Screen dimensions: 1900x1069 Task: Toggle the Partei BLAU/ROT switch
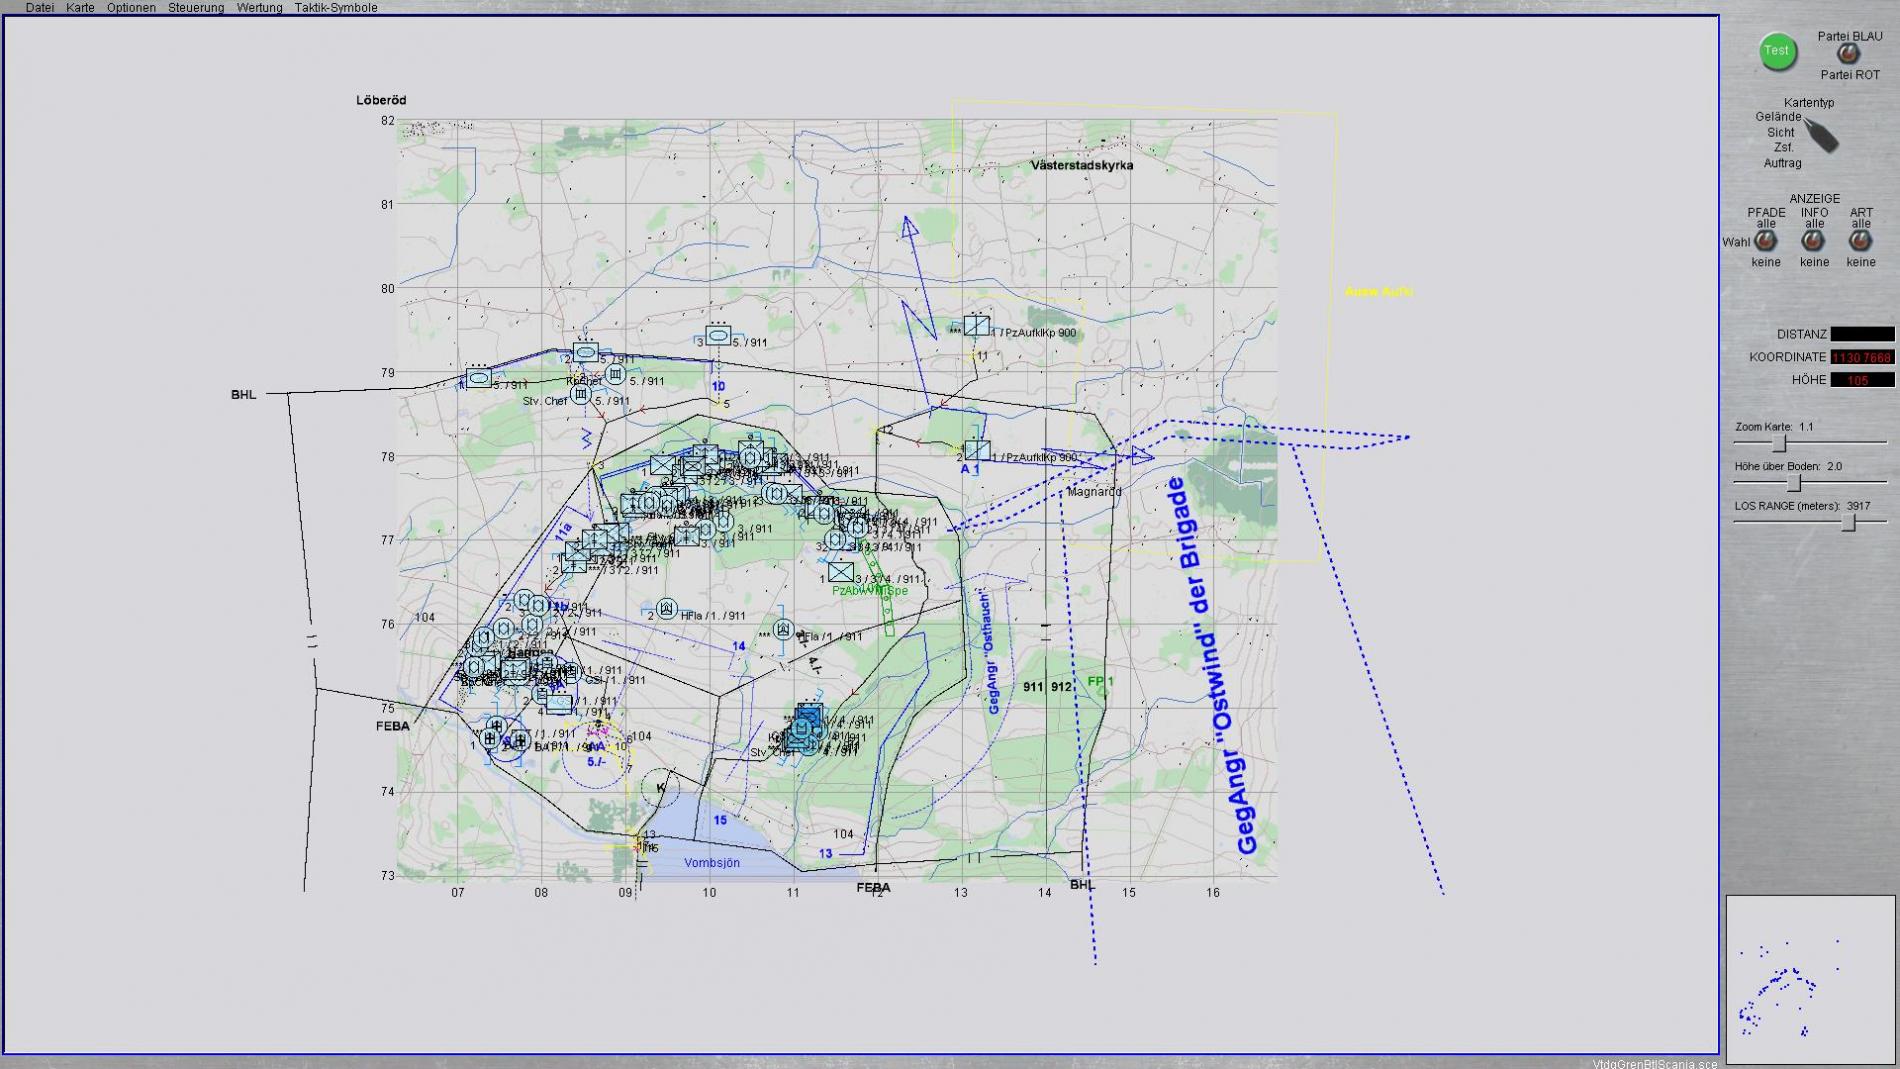click(1848, 54)
